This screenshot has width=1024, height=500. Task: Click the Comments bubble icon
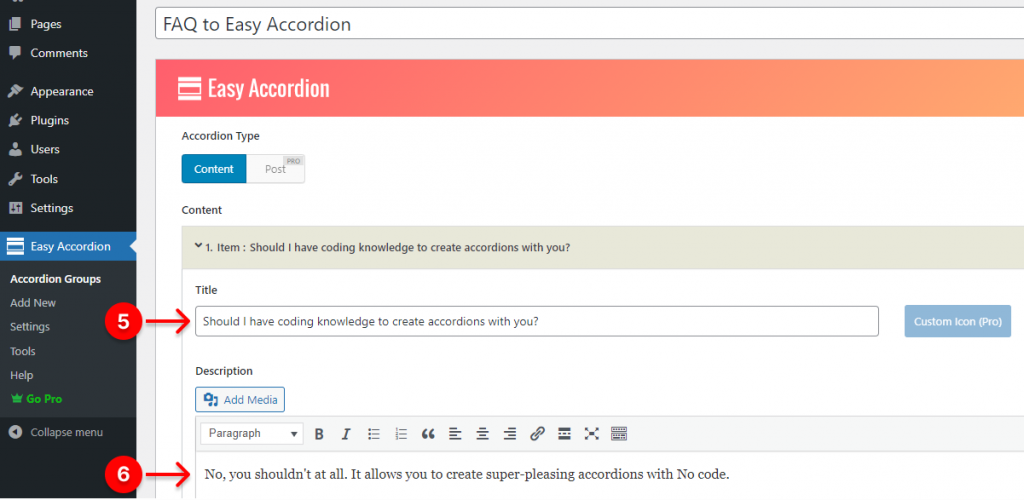[x=16, y=53]
